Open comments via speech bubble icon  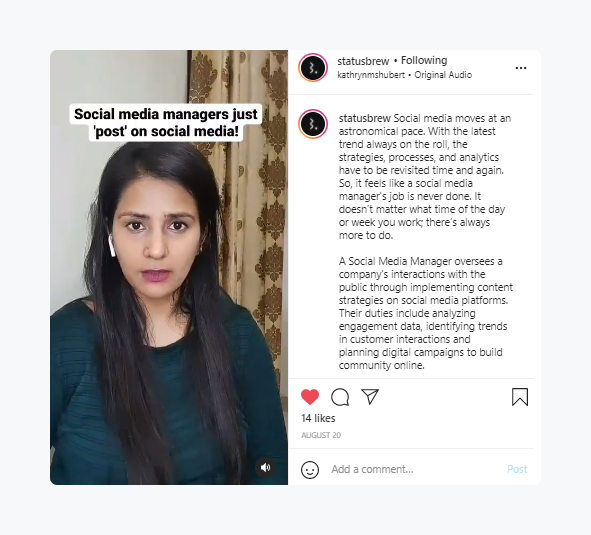tap(340, 397)
